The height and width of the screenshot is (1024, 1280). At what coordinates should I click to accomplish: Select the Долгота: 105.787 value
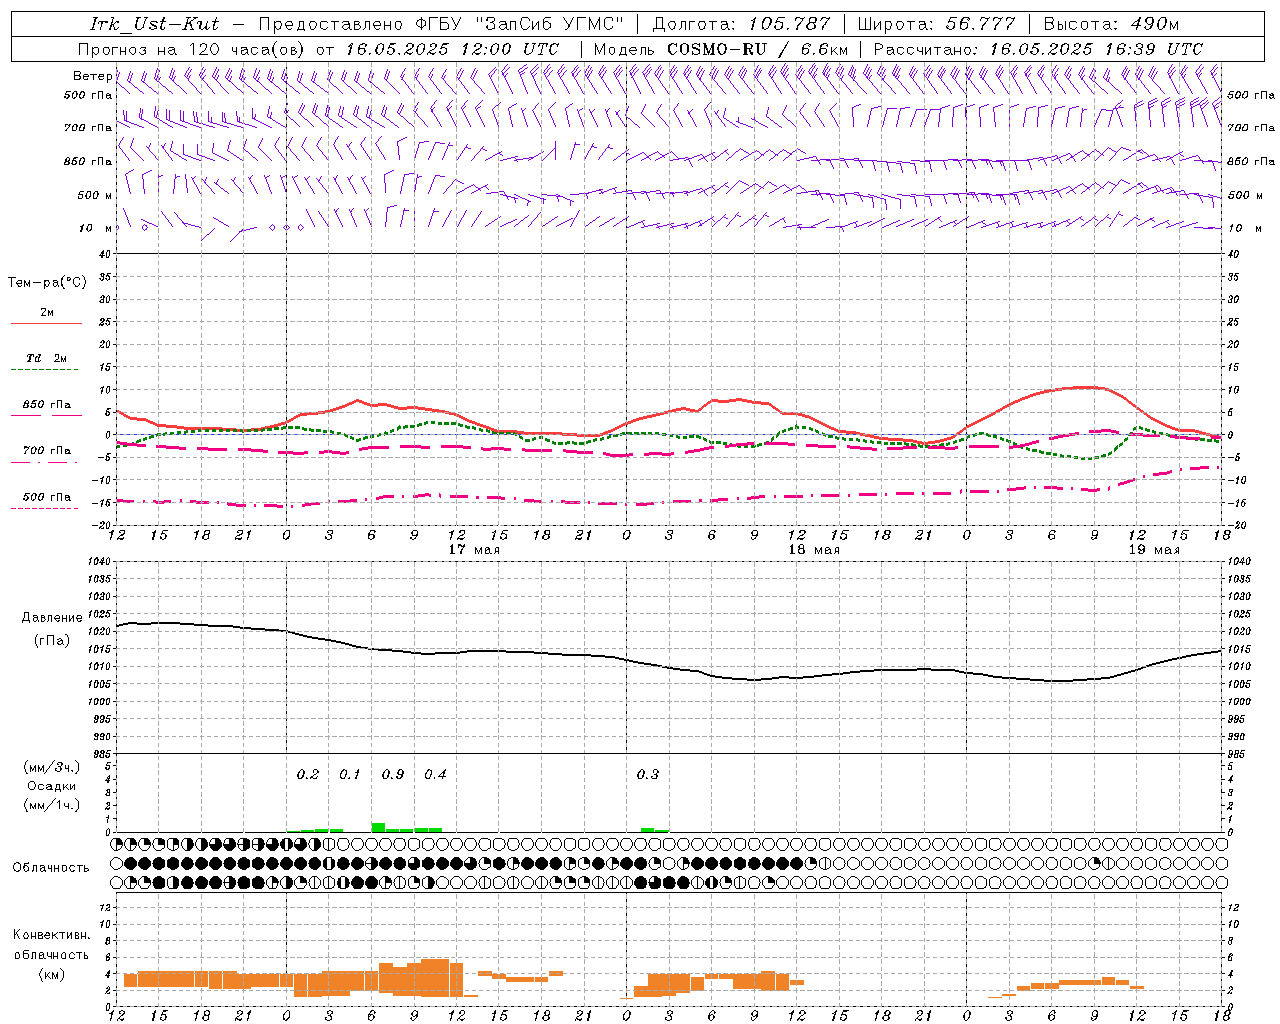click(x=741, y=24)
